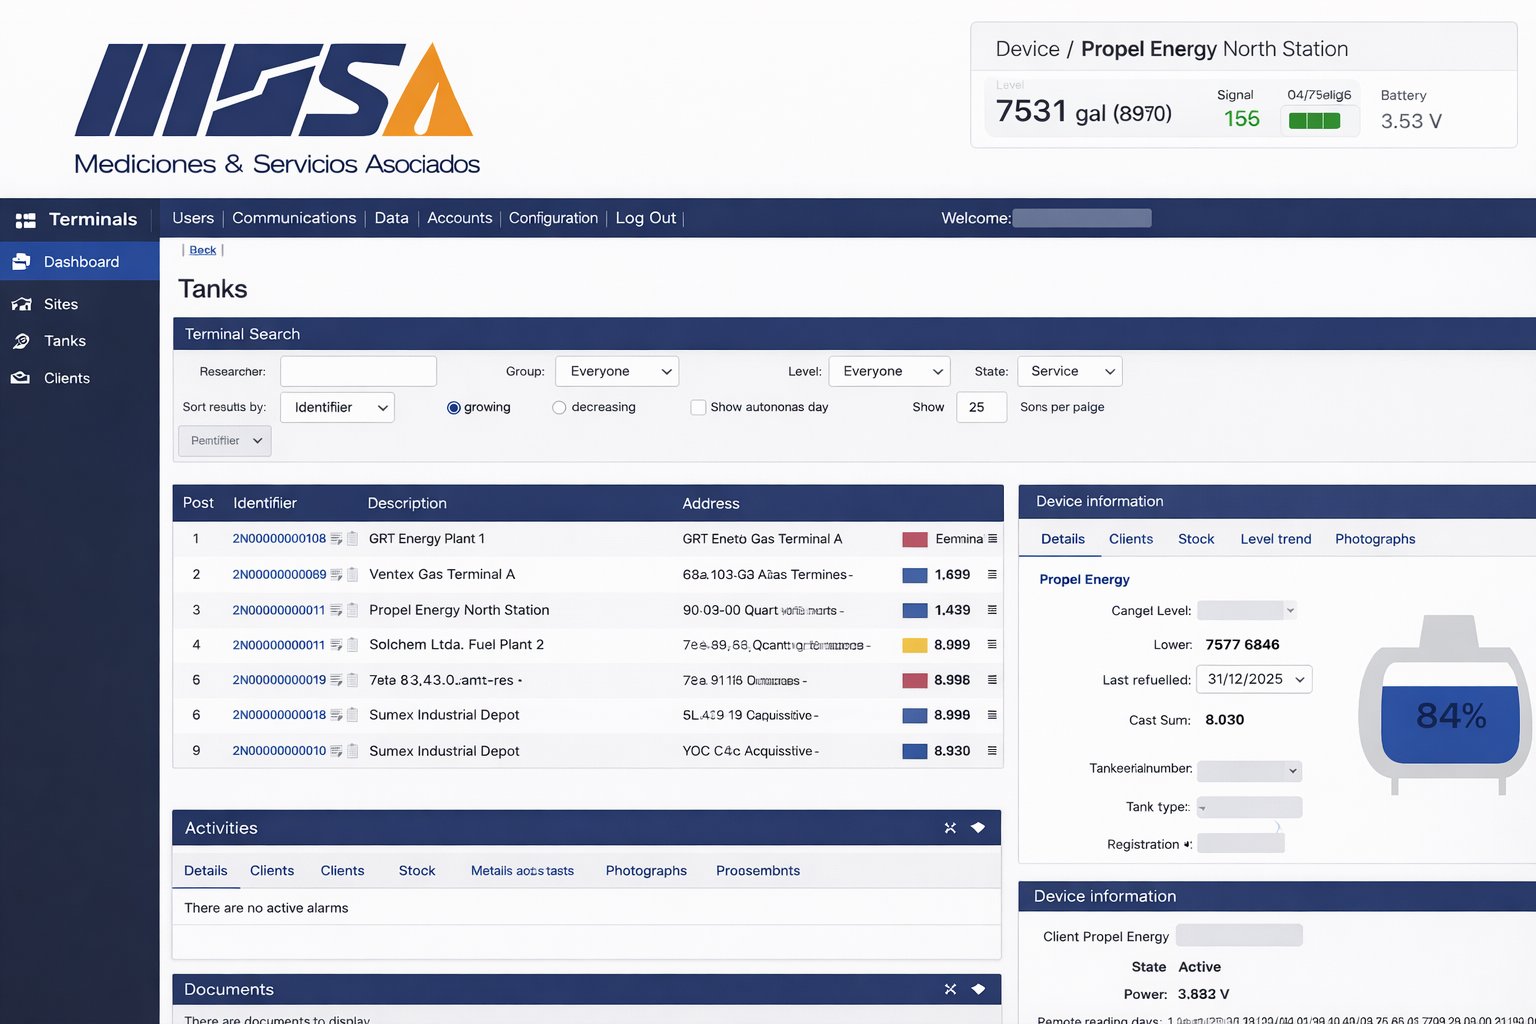Switch to the Level trend tab
The height and width of the screenshot is (1024, 1536).
1275,539
